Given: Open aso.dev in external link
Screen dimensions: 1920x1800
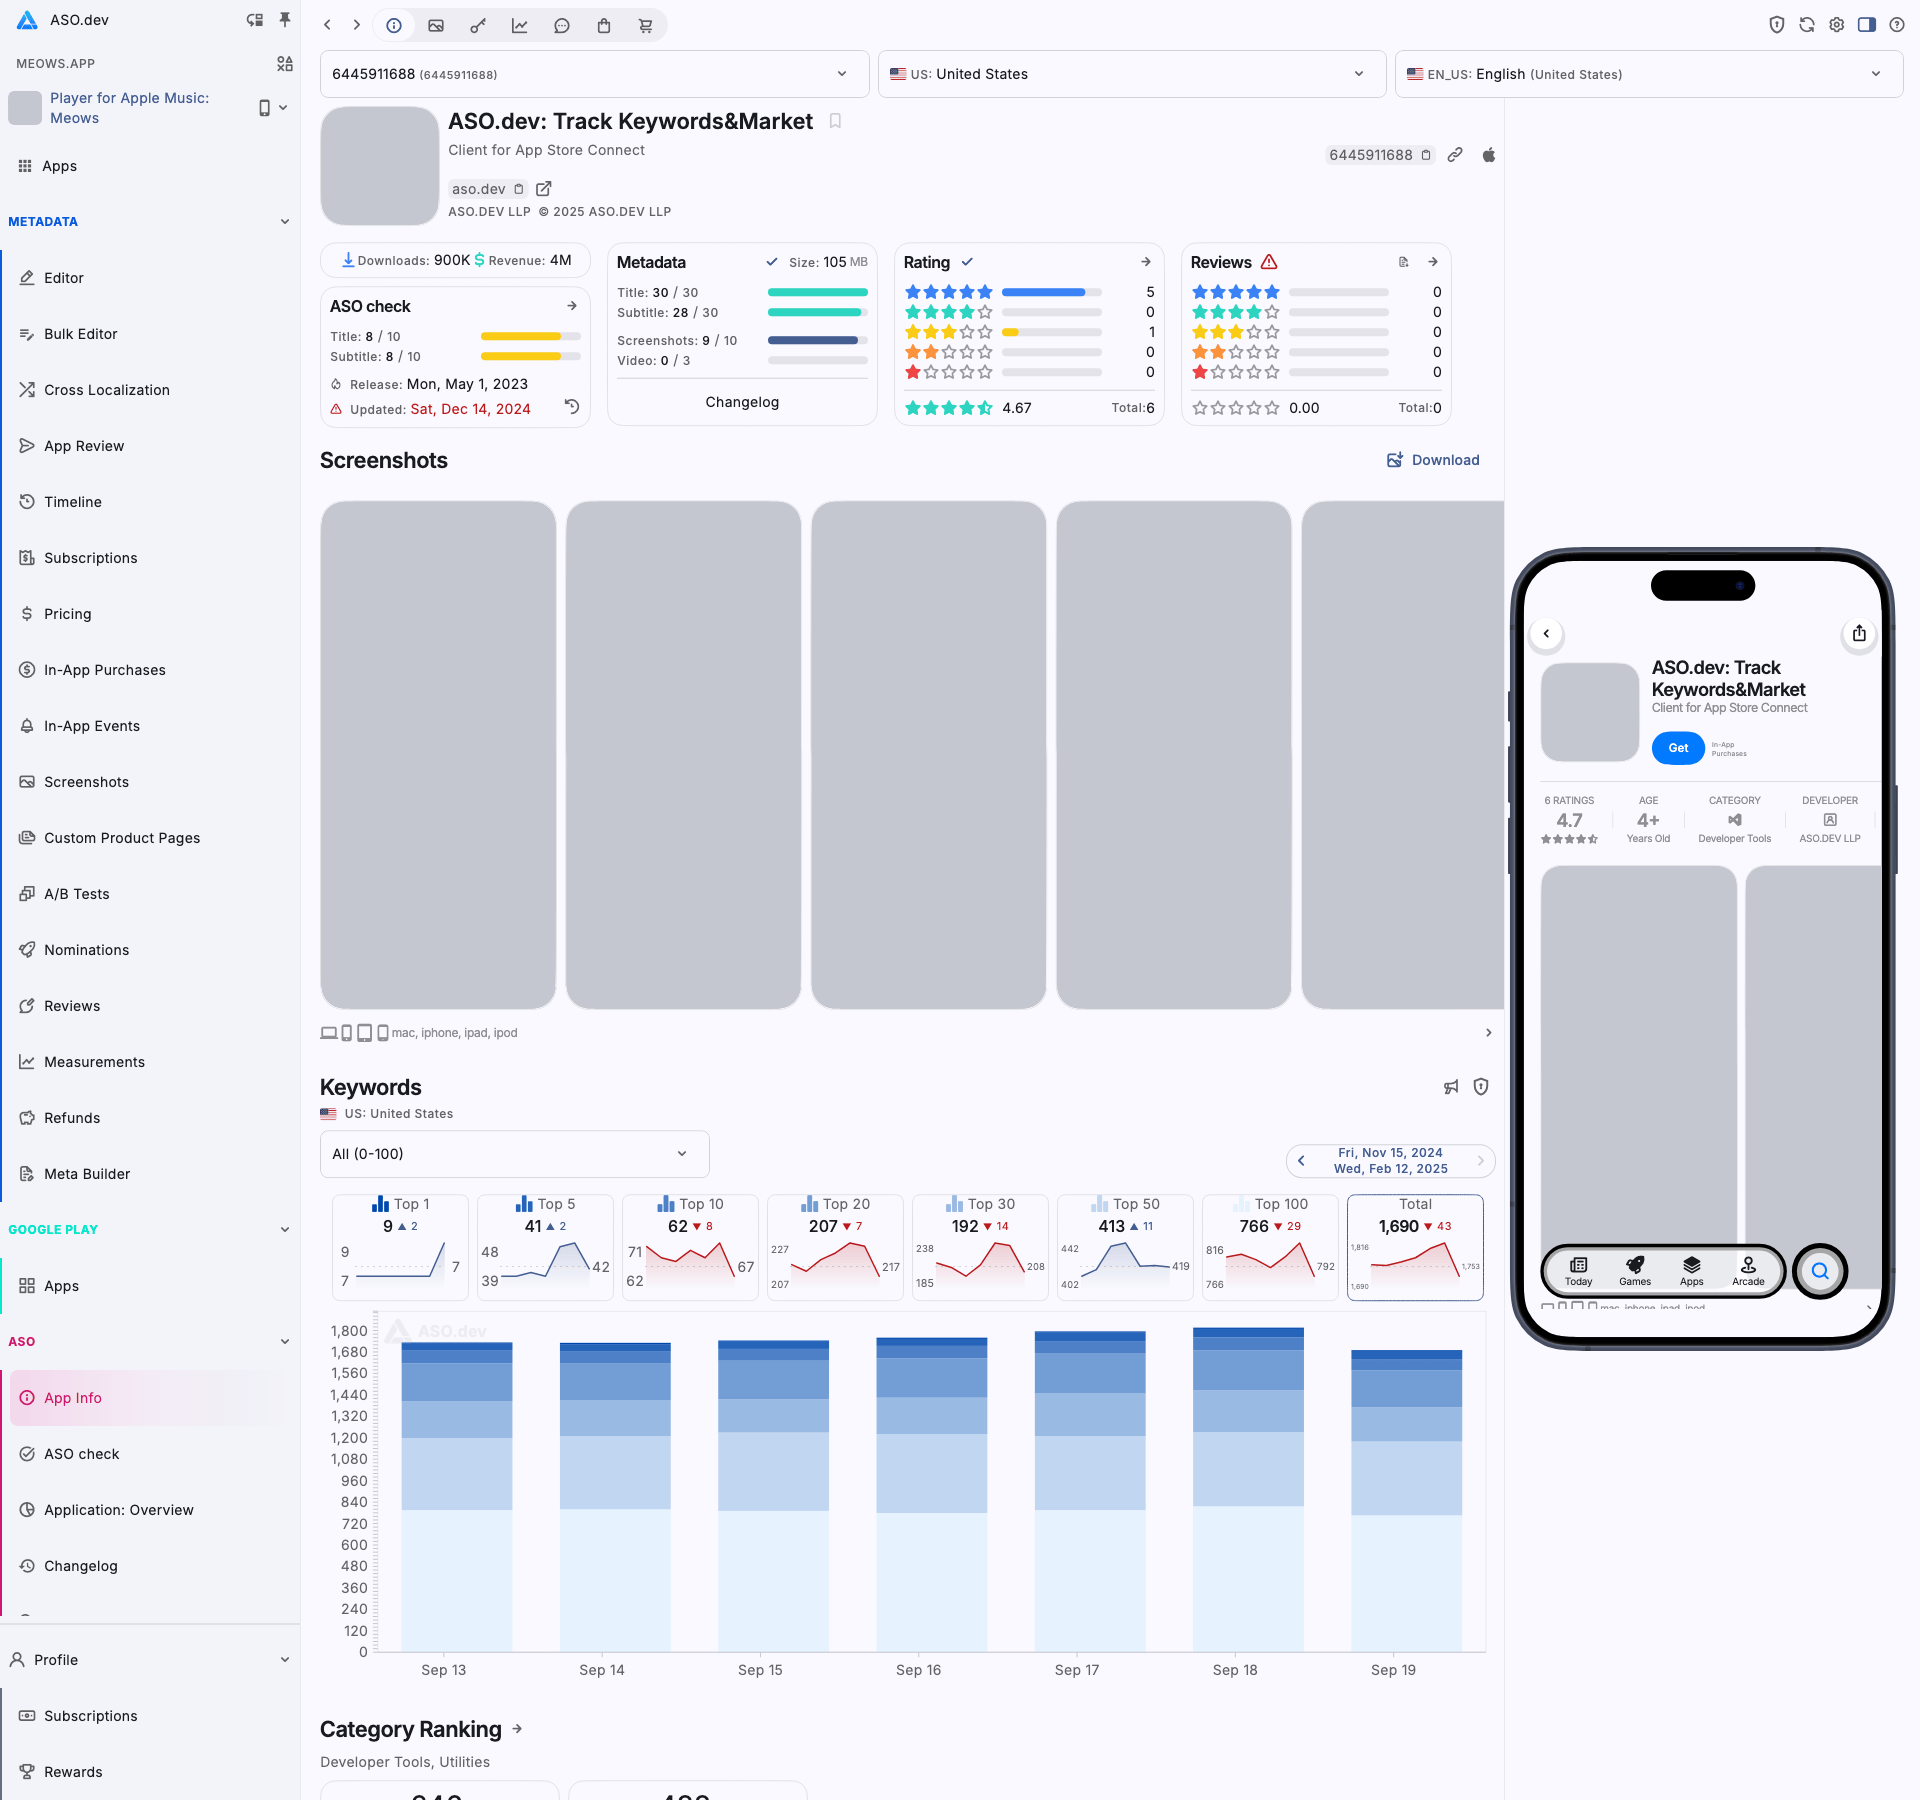Looking at the screenshot, I should [x=544, y=189].
